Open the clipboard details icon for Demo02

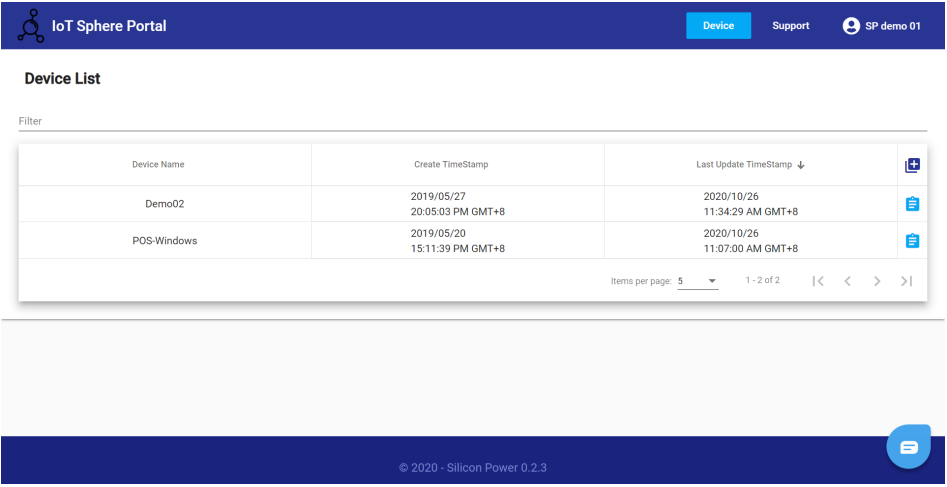(x=912, y=204)
